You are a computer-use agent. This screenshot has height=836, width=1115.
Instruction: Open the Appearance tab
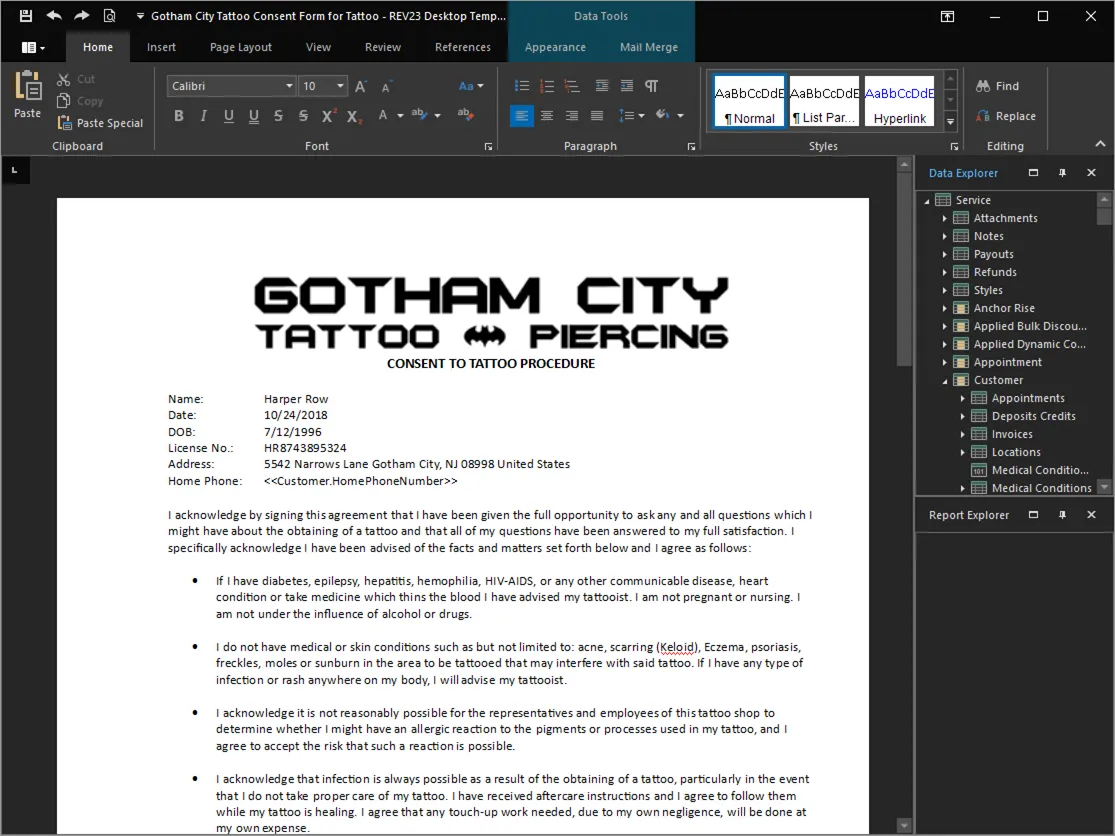(555, 47)
